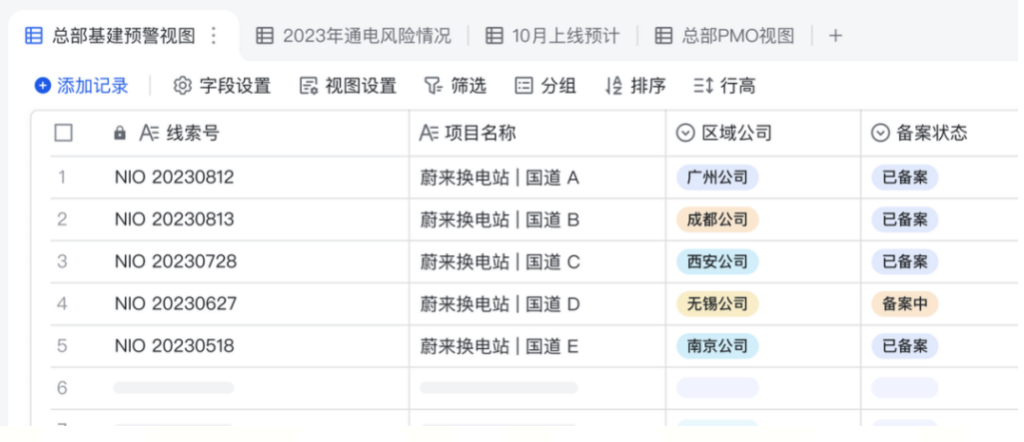Select the orange 成都公司 tag

click(x=717, y=219)
